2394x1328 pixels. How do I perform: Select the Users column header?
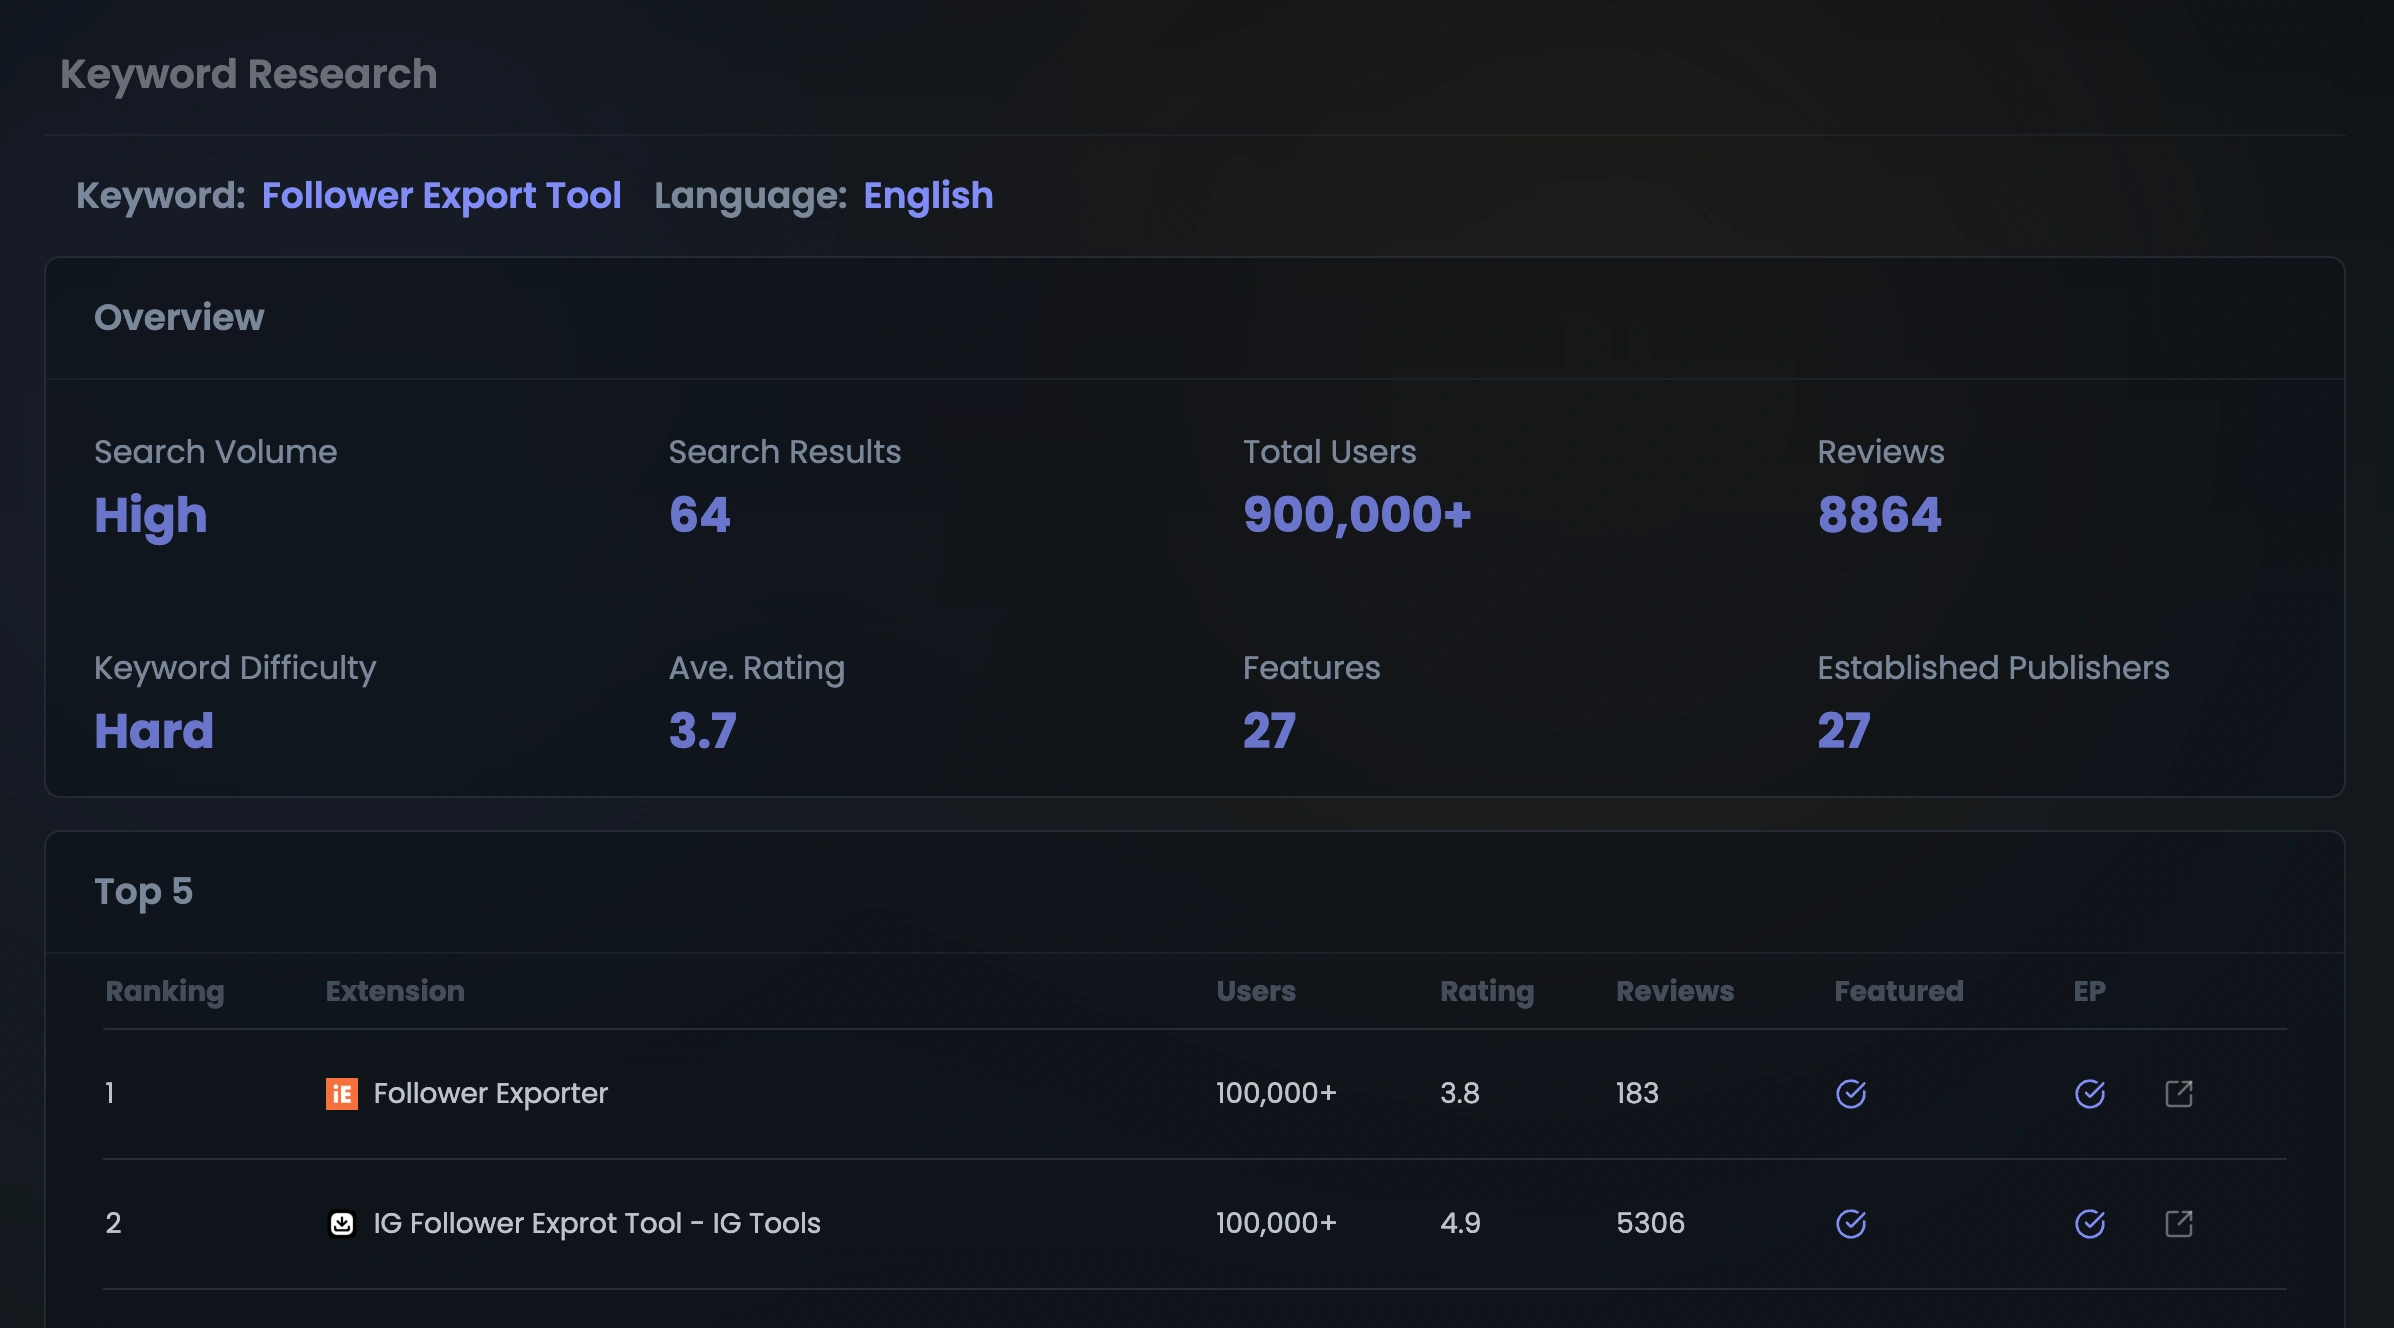tap(1256, 991)
